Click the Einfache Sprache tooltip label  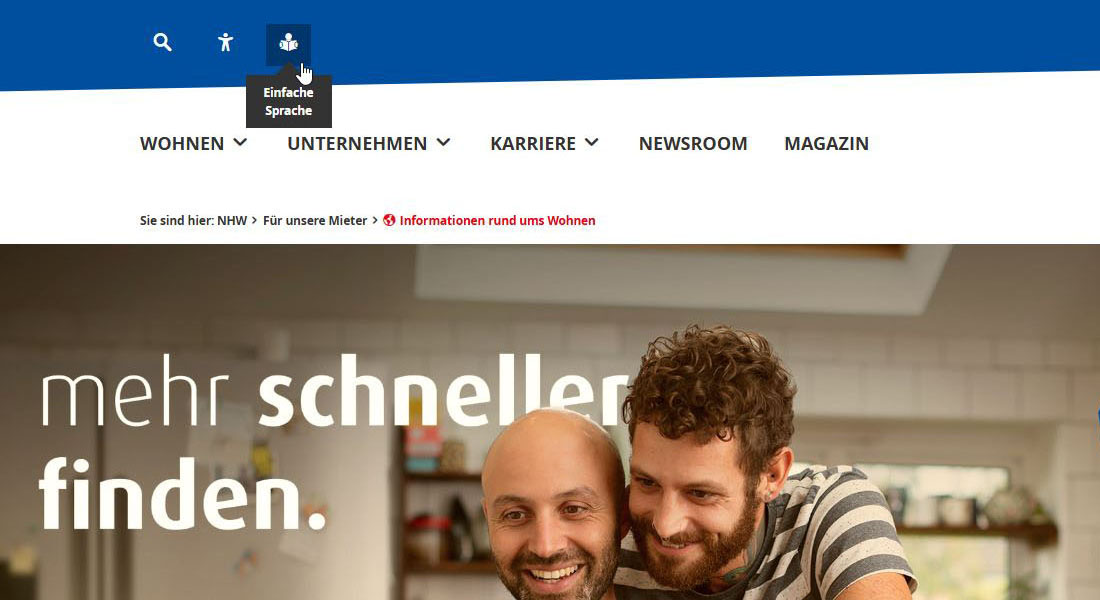pos(288,101)
